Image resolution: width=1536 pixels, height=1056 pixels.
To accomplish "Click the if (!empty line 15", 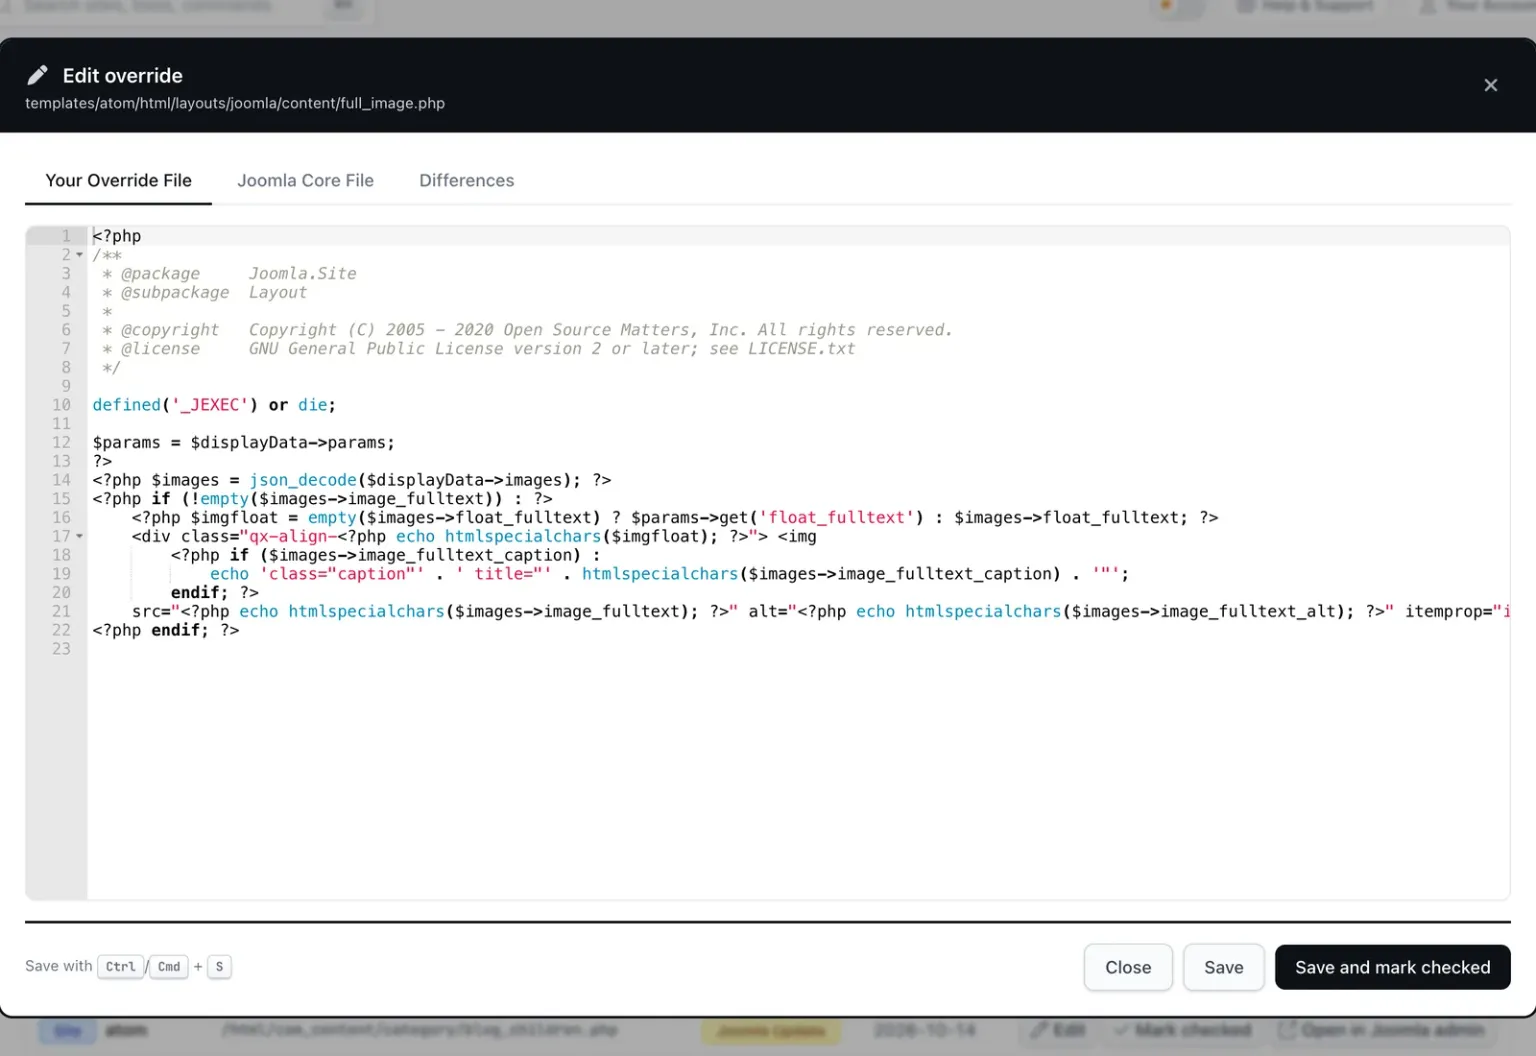I will pyautogui.click(x=322, y=499).
